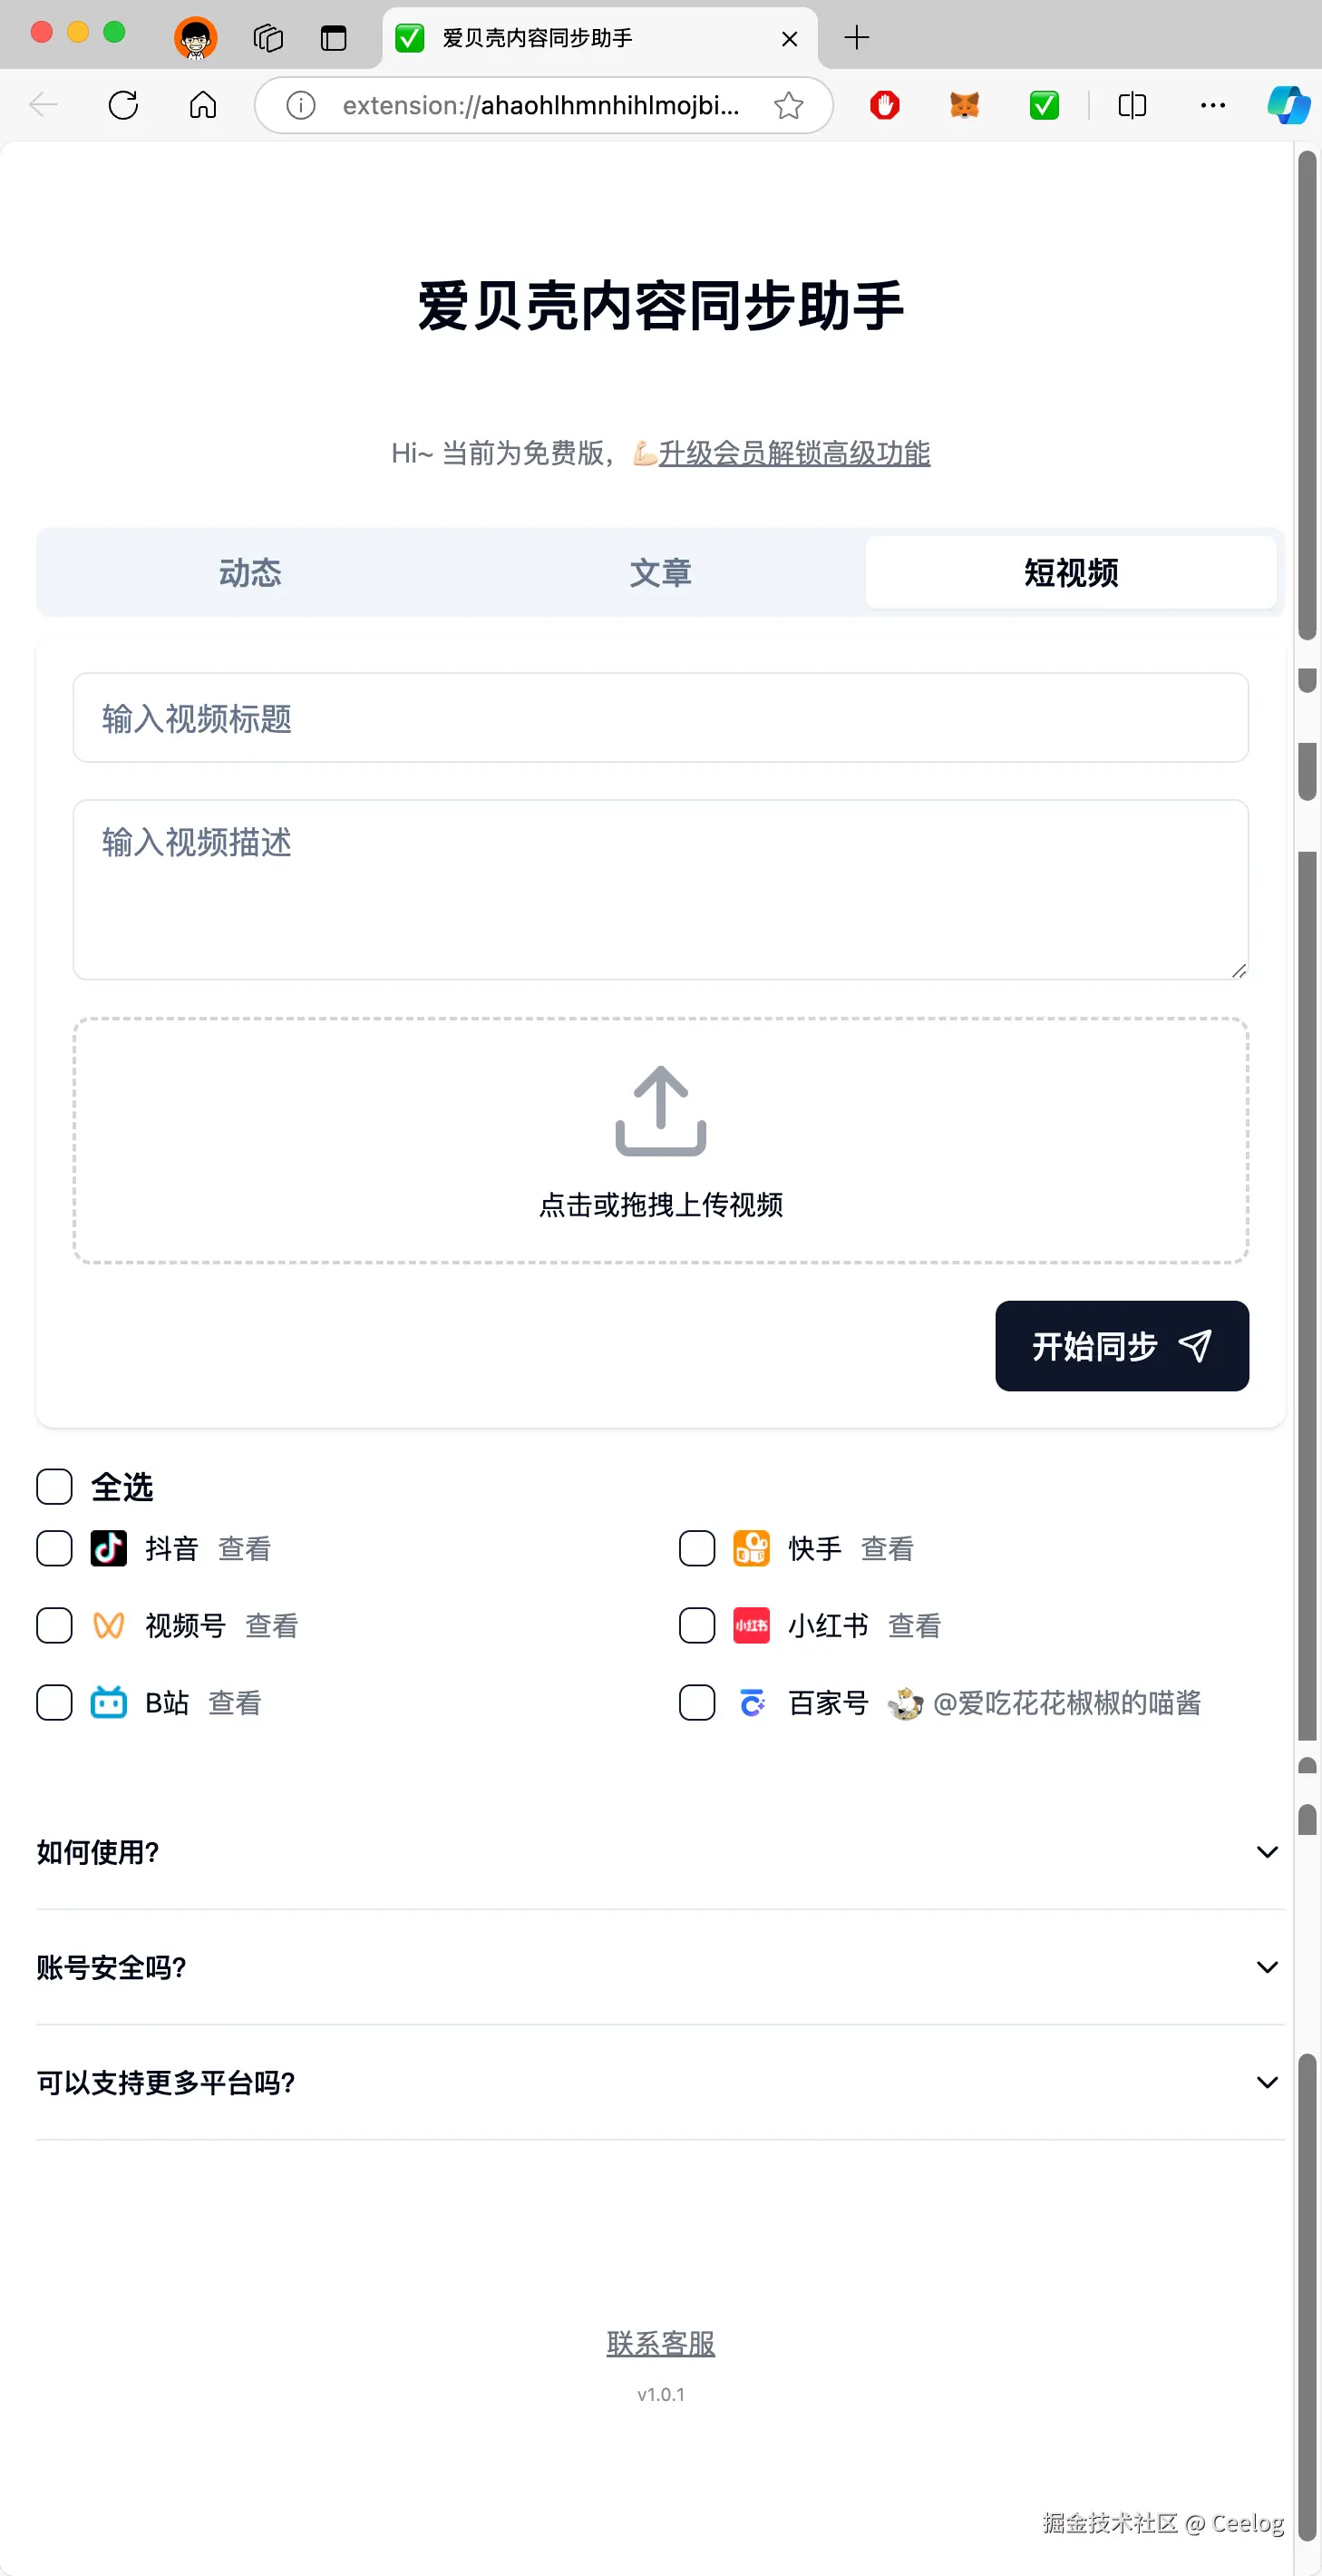This screenshot has height=2576, width=1322.
Task: Toggle split screen view icon
Action: pos(1132,105)
